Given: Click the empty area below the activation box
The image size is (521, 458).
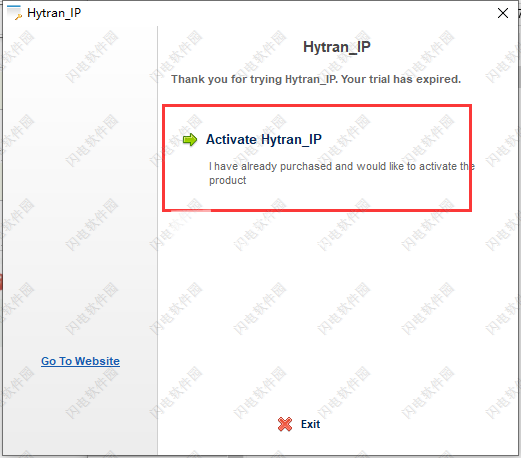Looking at the screenshot, I should (337, 310).
